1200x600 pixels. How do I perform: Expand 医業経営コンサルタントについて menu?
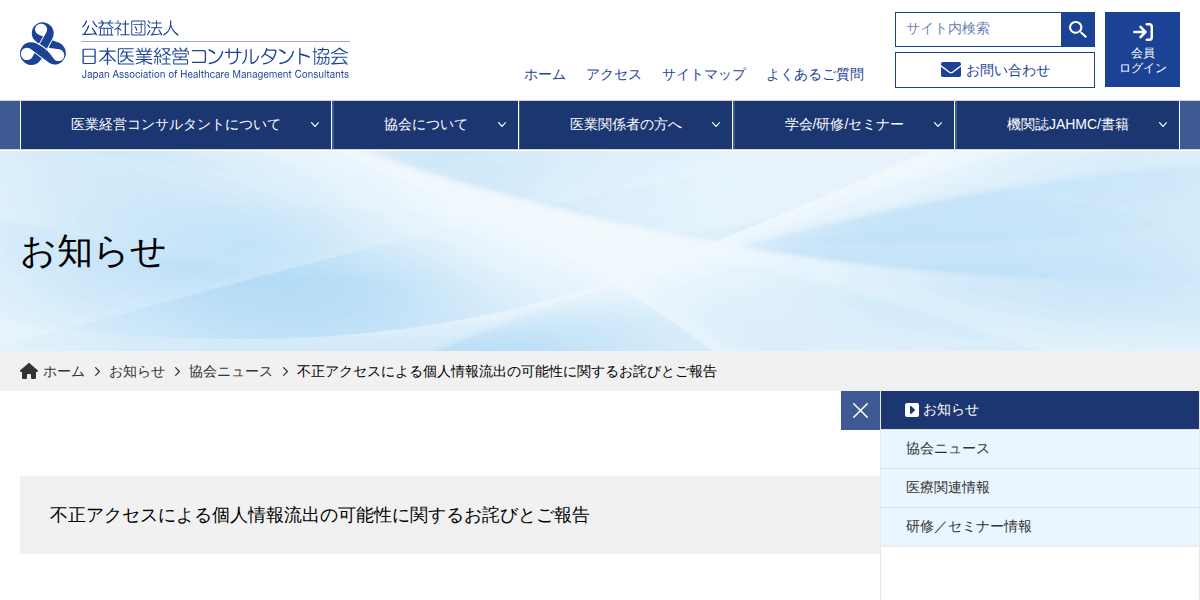tap(176, 125)
